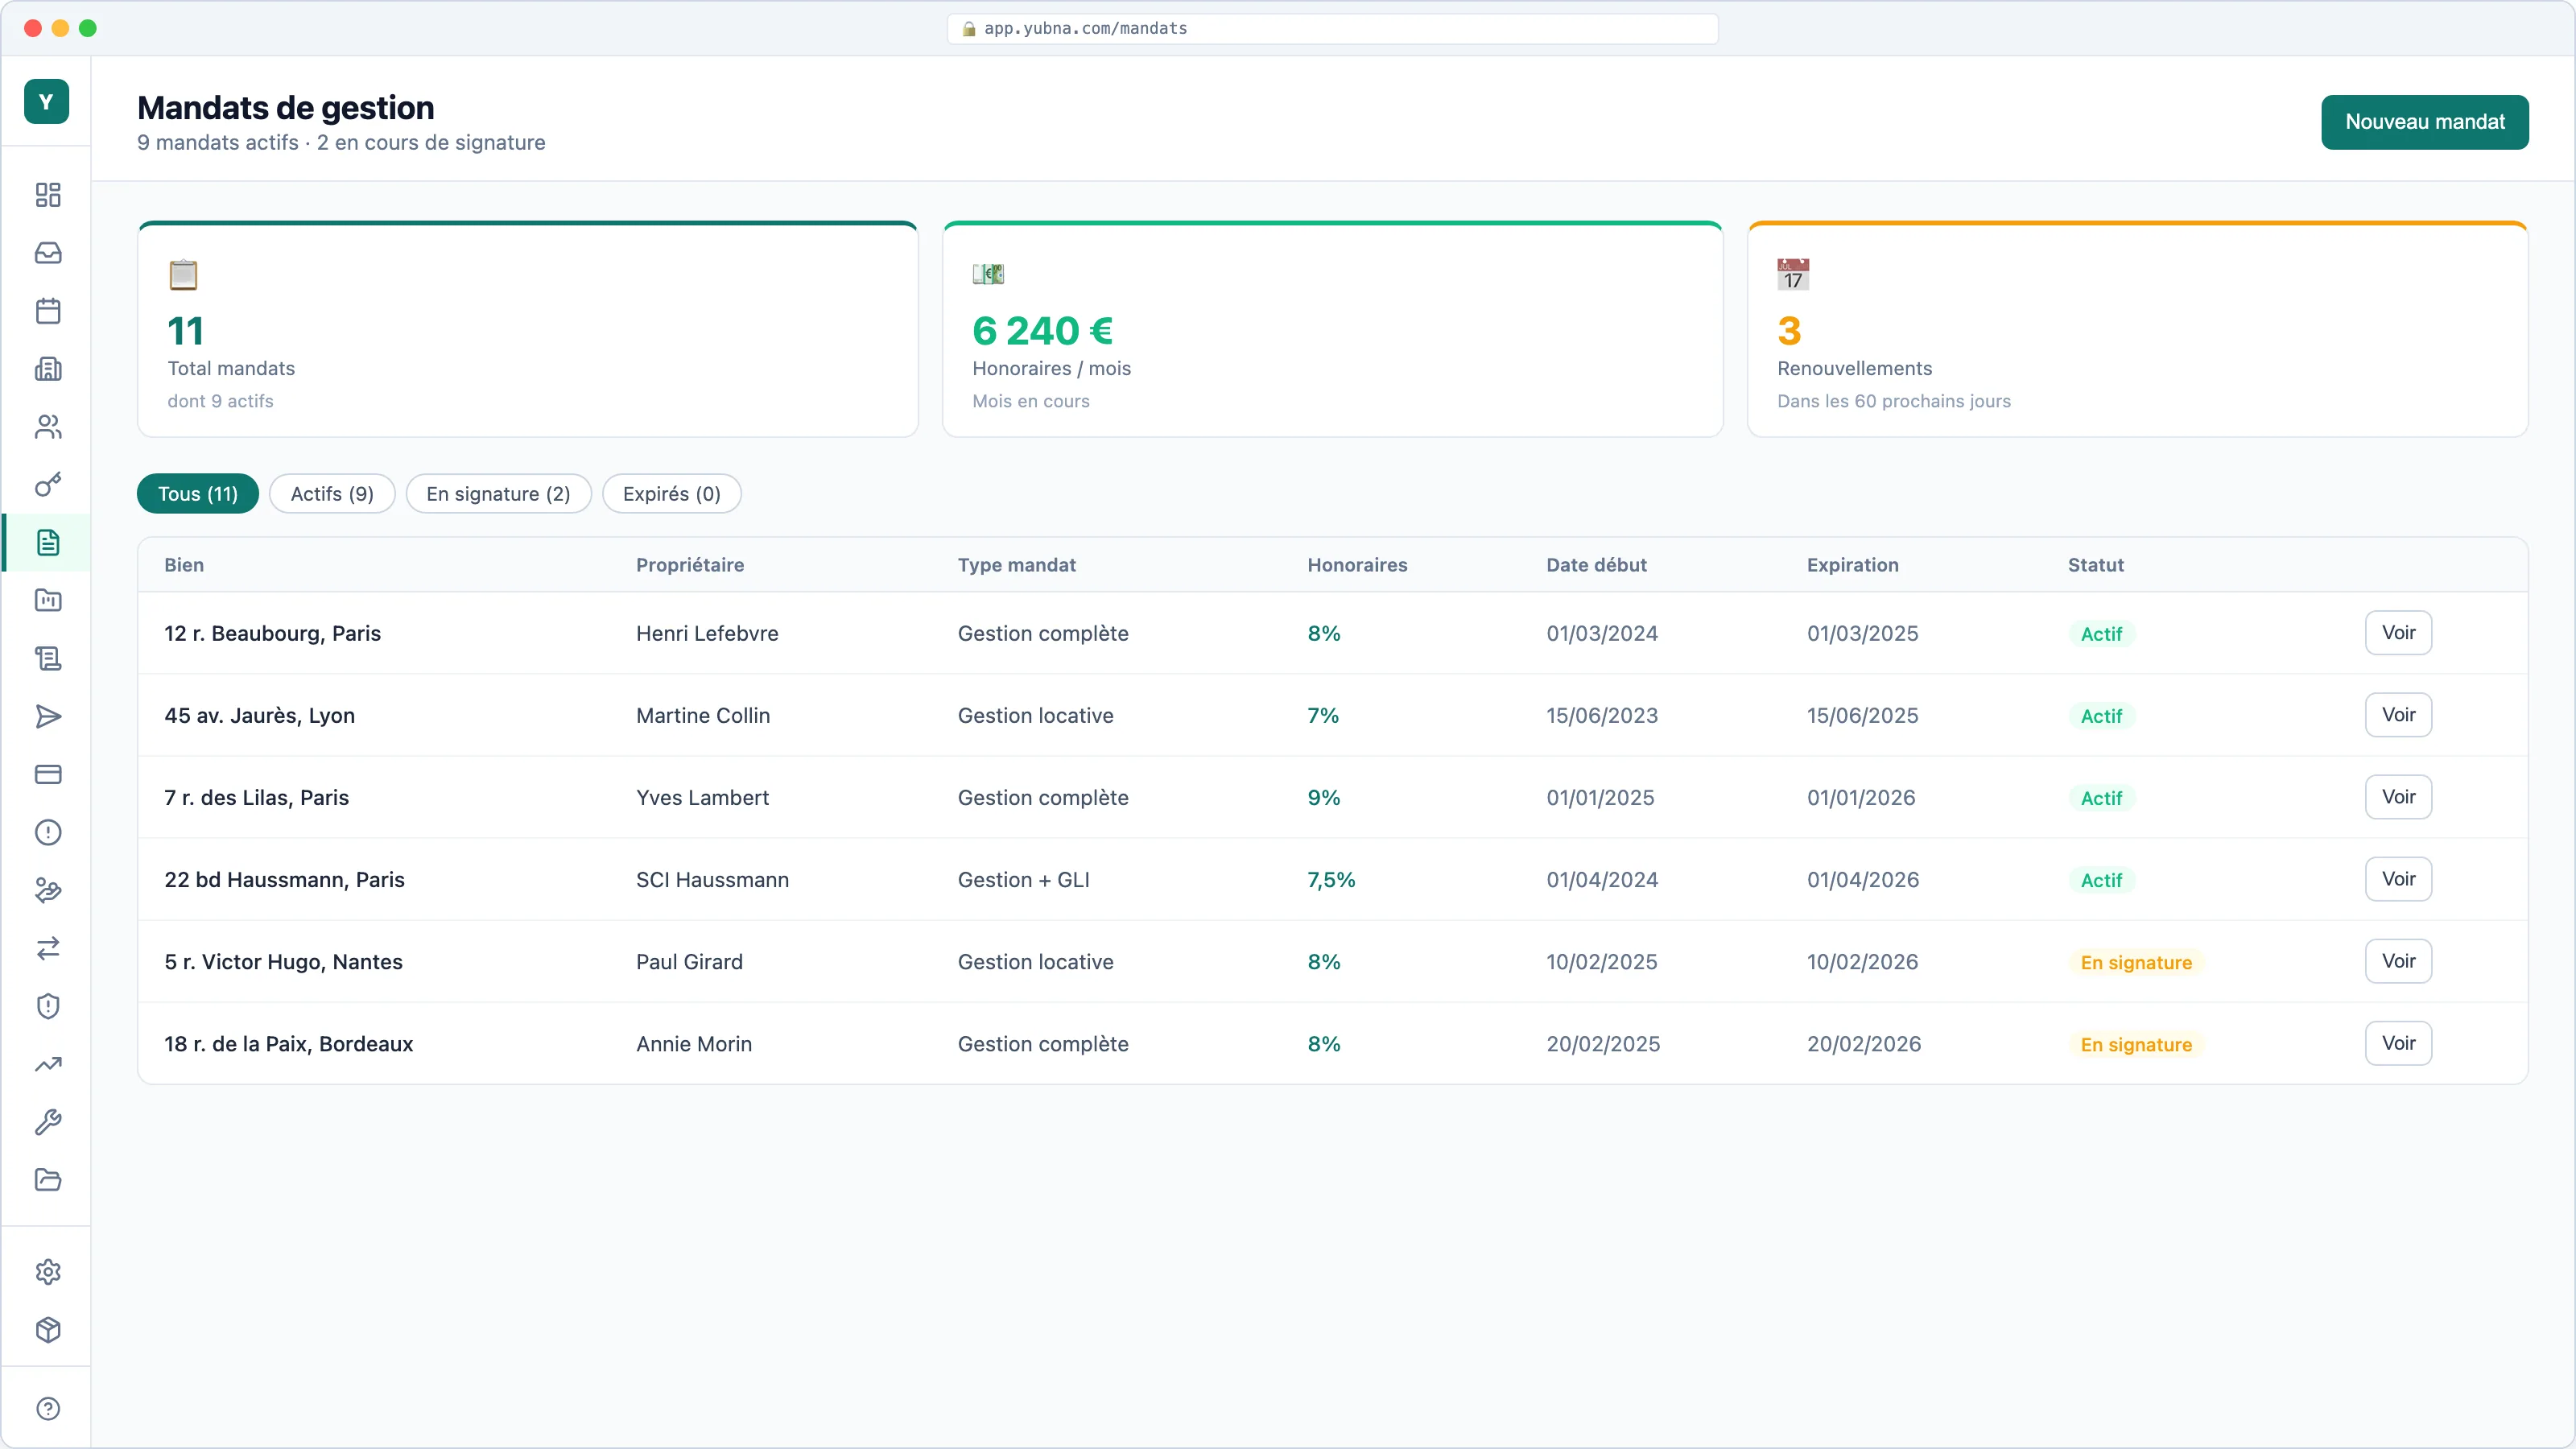Open the shield alert icon in sidebar

pos(48,1006)
